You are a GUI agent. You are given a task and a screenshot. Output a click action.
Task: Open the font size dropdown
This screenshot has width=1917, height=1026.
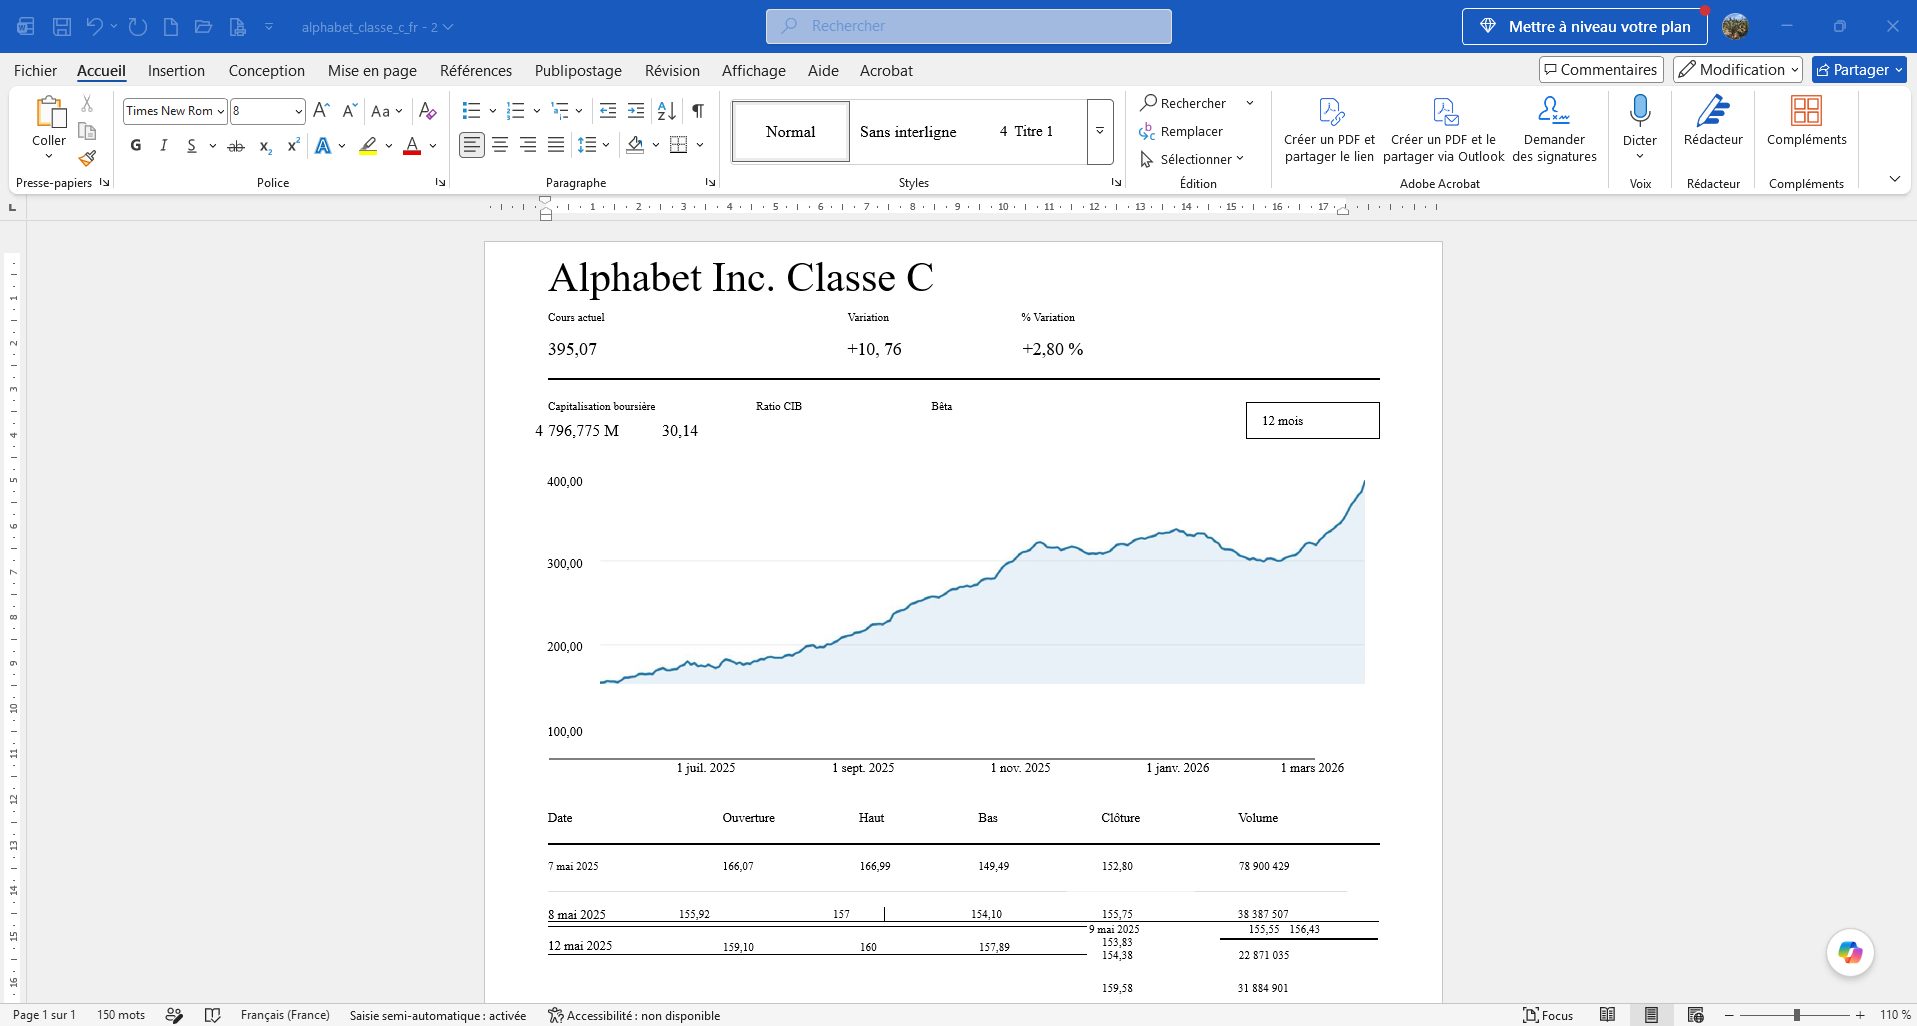tap(298, 111)
